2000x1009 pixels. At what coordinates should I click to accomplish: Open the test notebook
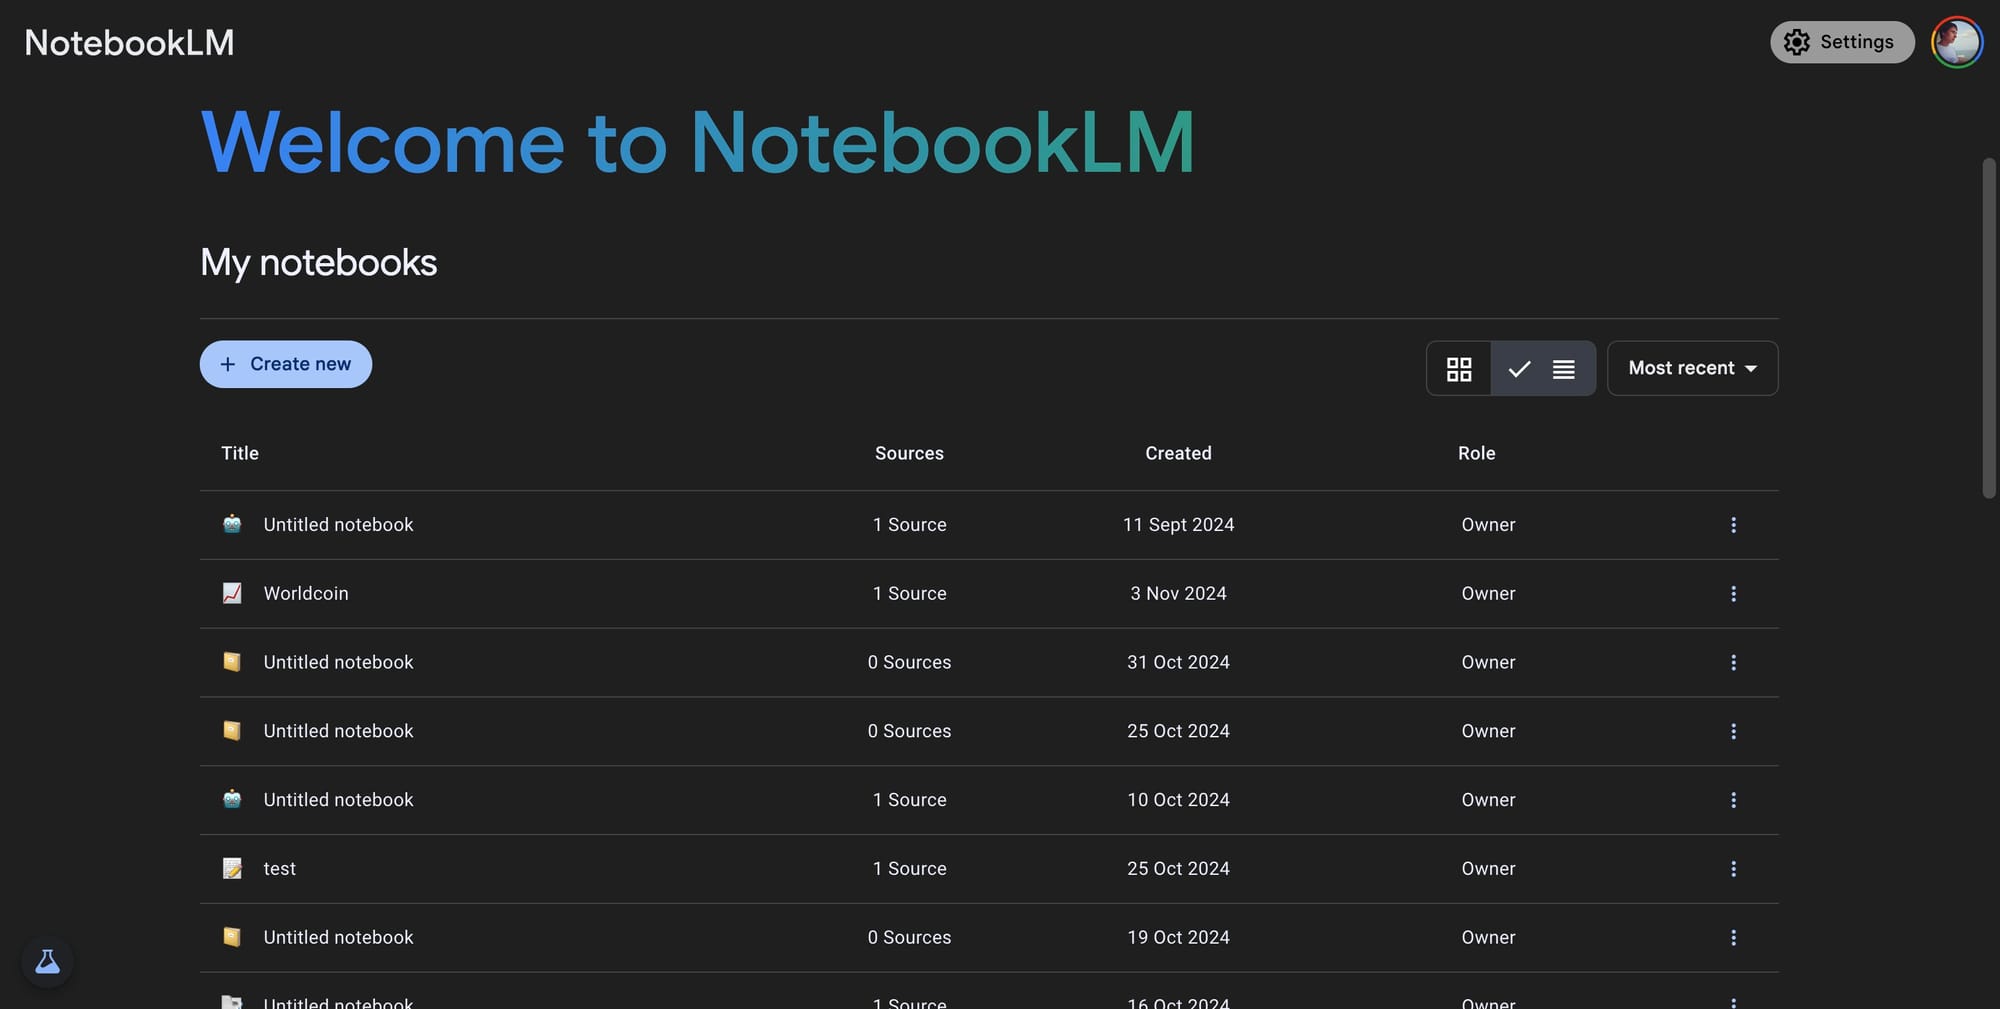tap(280, 869)
